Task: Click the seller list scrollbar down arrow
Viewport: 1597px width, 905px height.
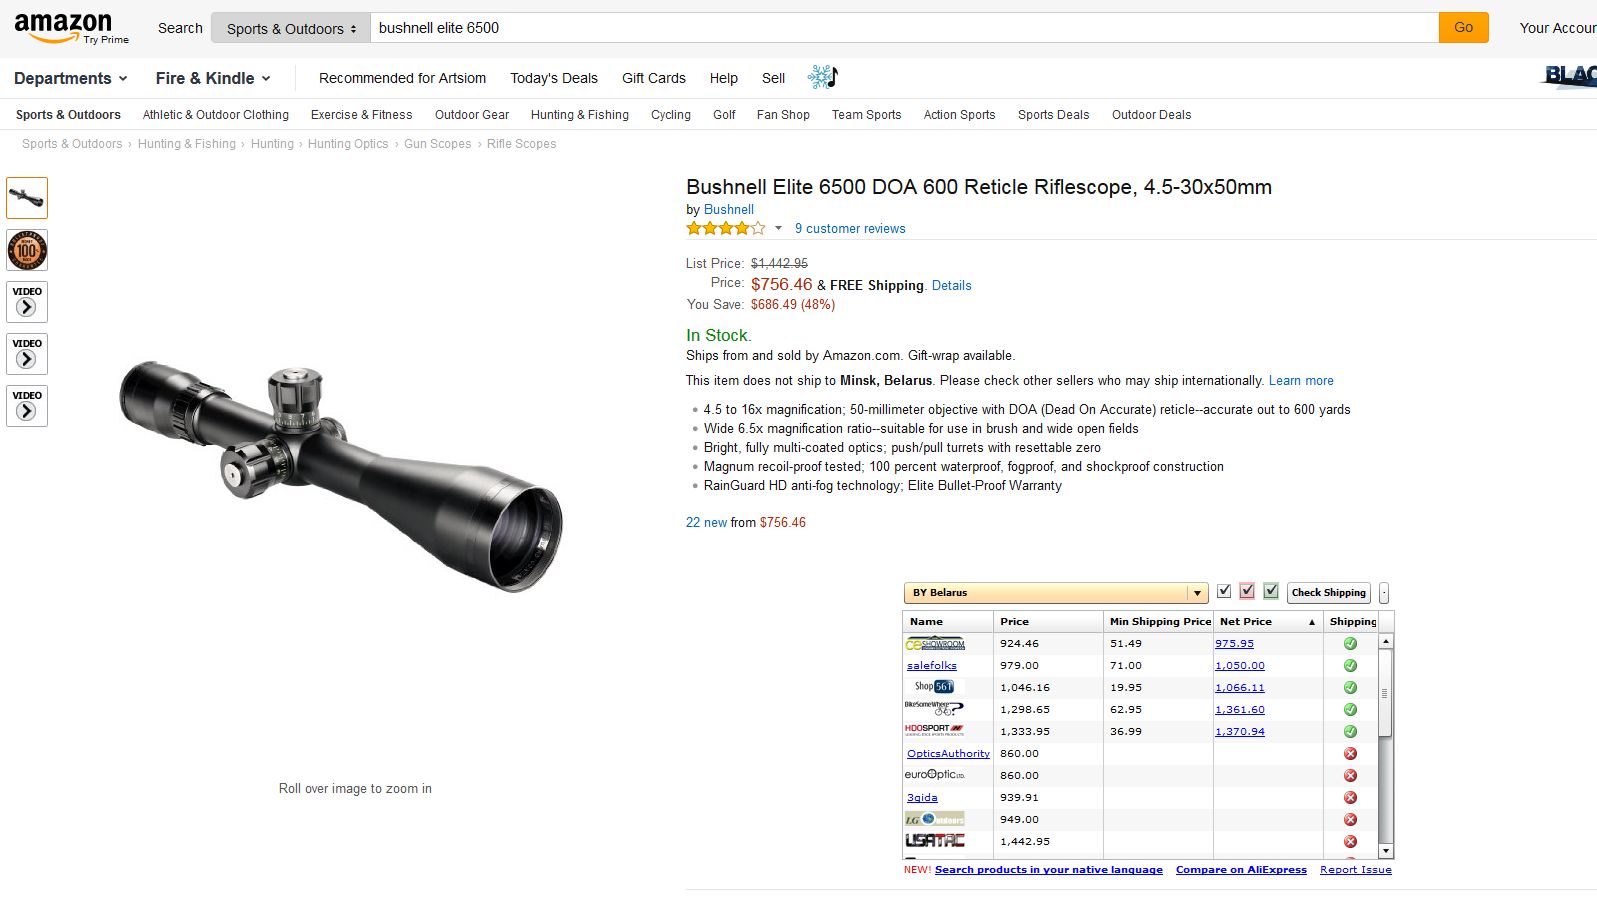Action: 1386,851
